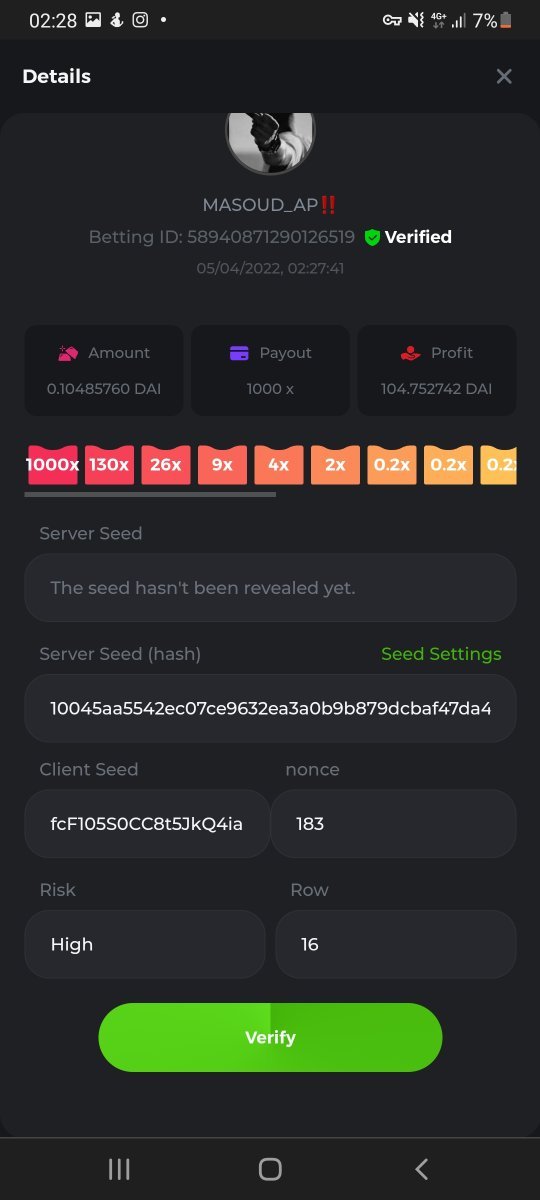Click the multiplier list horizontal scrollbar
The height and width of the screenshot is (1200, 540).
click(x=150, y=494)
